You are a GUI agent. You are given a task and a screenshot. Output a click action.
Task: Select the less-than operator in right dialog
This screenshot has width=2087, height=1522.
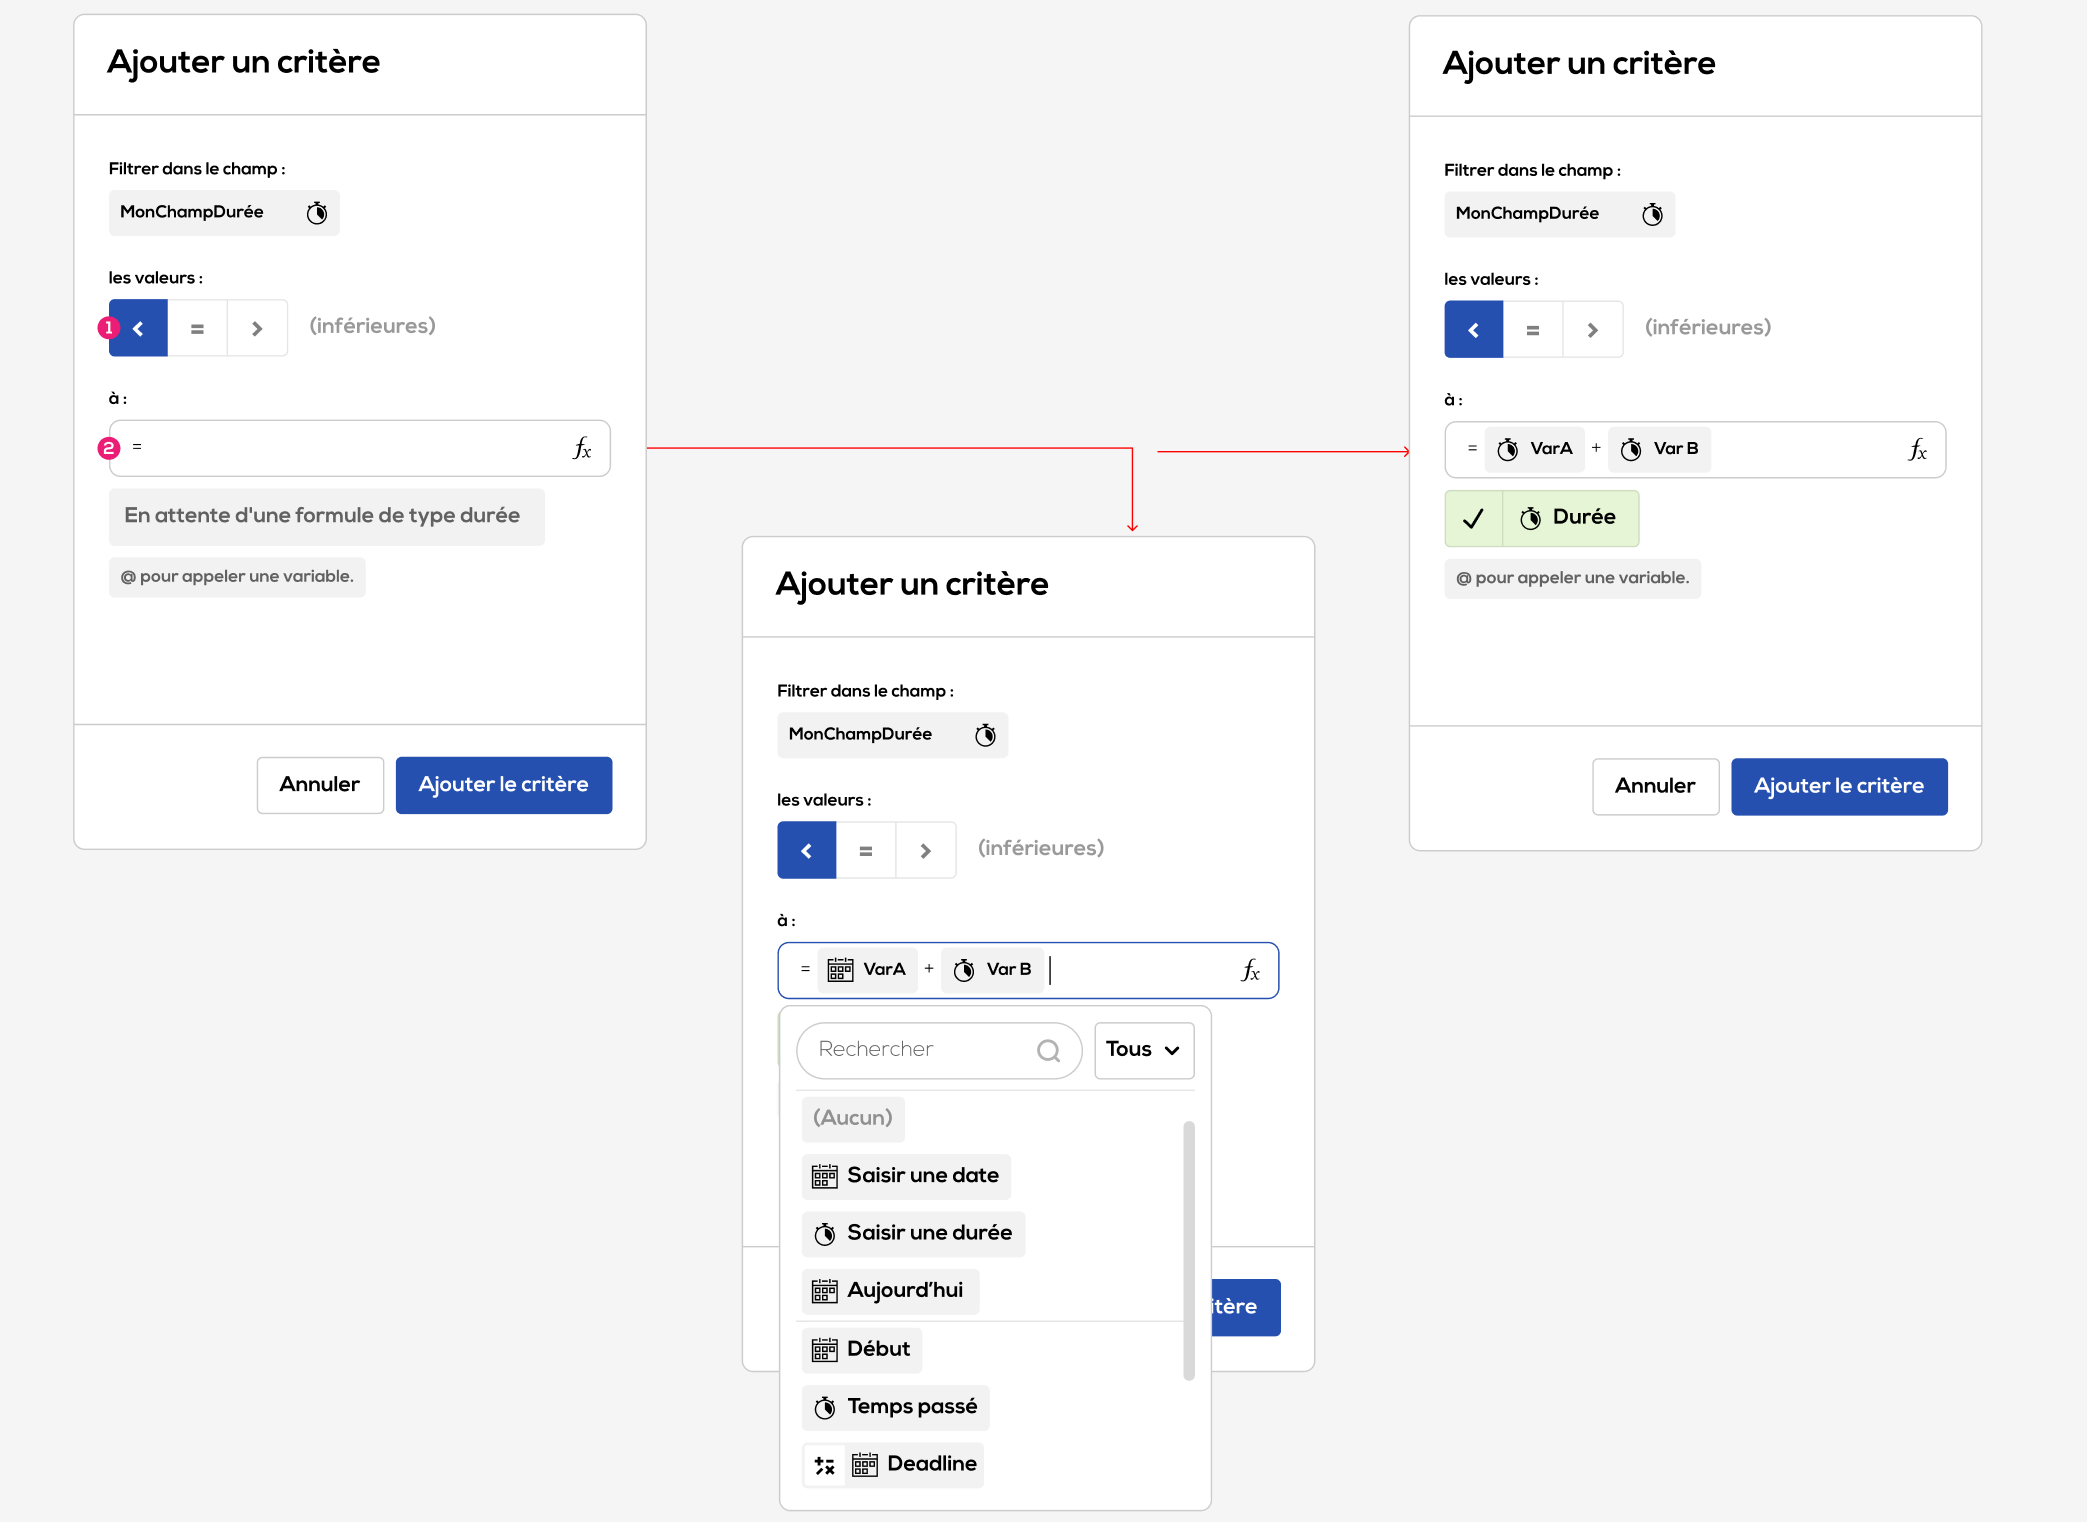1473,330
